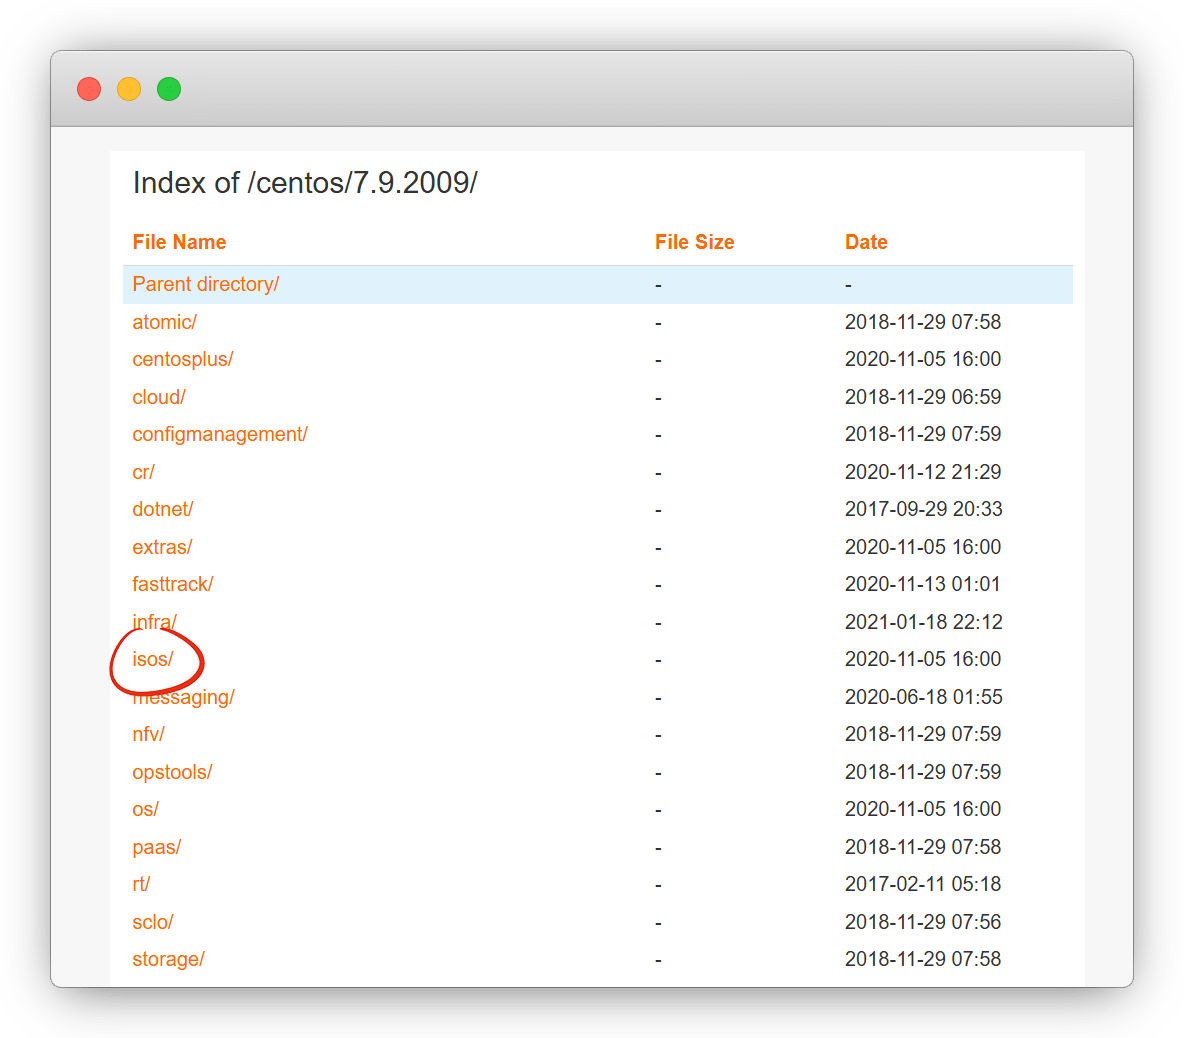Screen dimensions: 1184x1038
Task: Sort listing by File Name header
Action: [179, 242]
